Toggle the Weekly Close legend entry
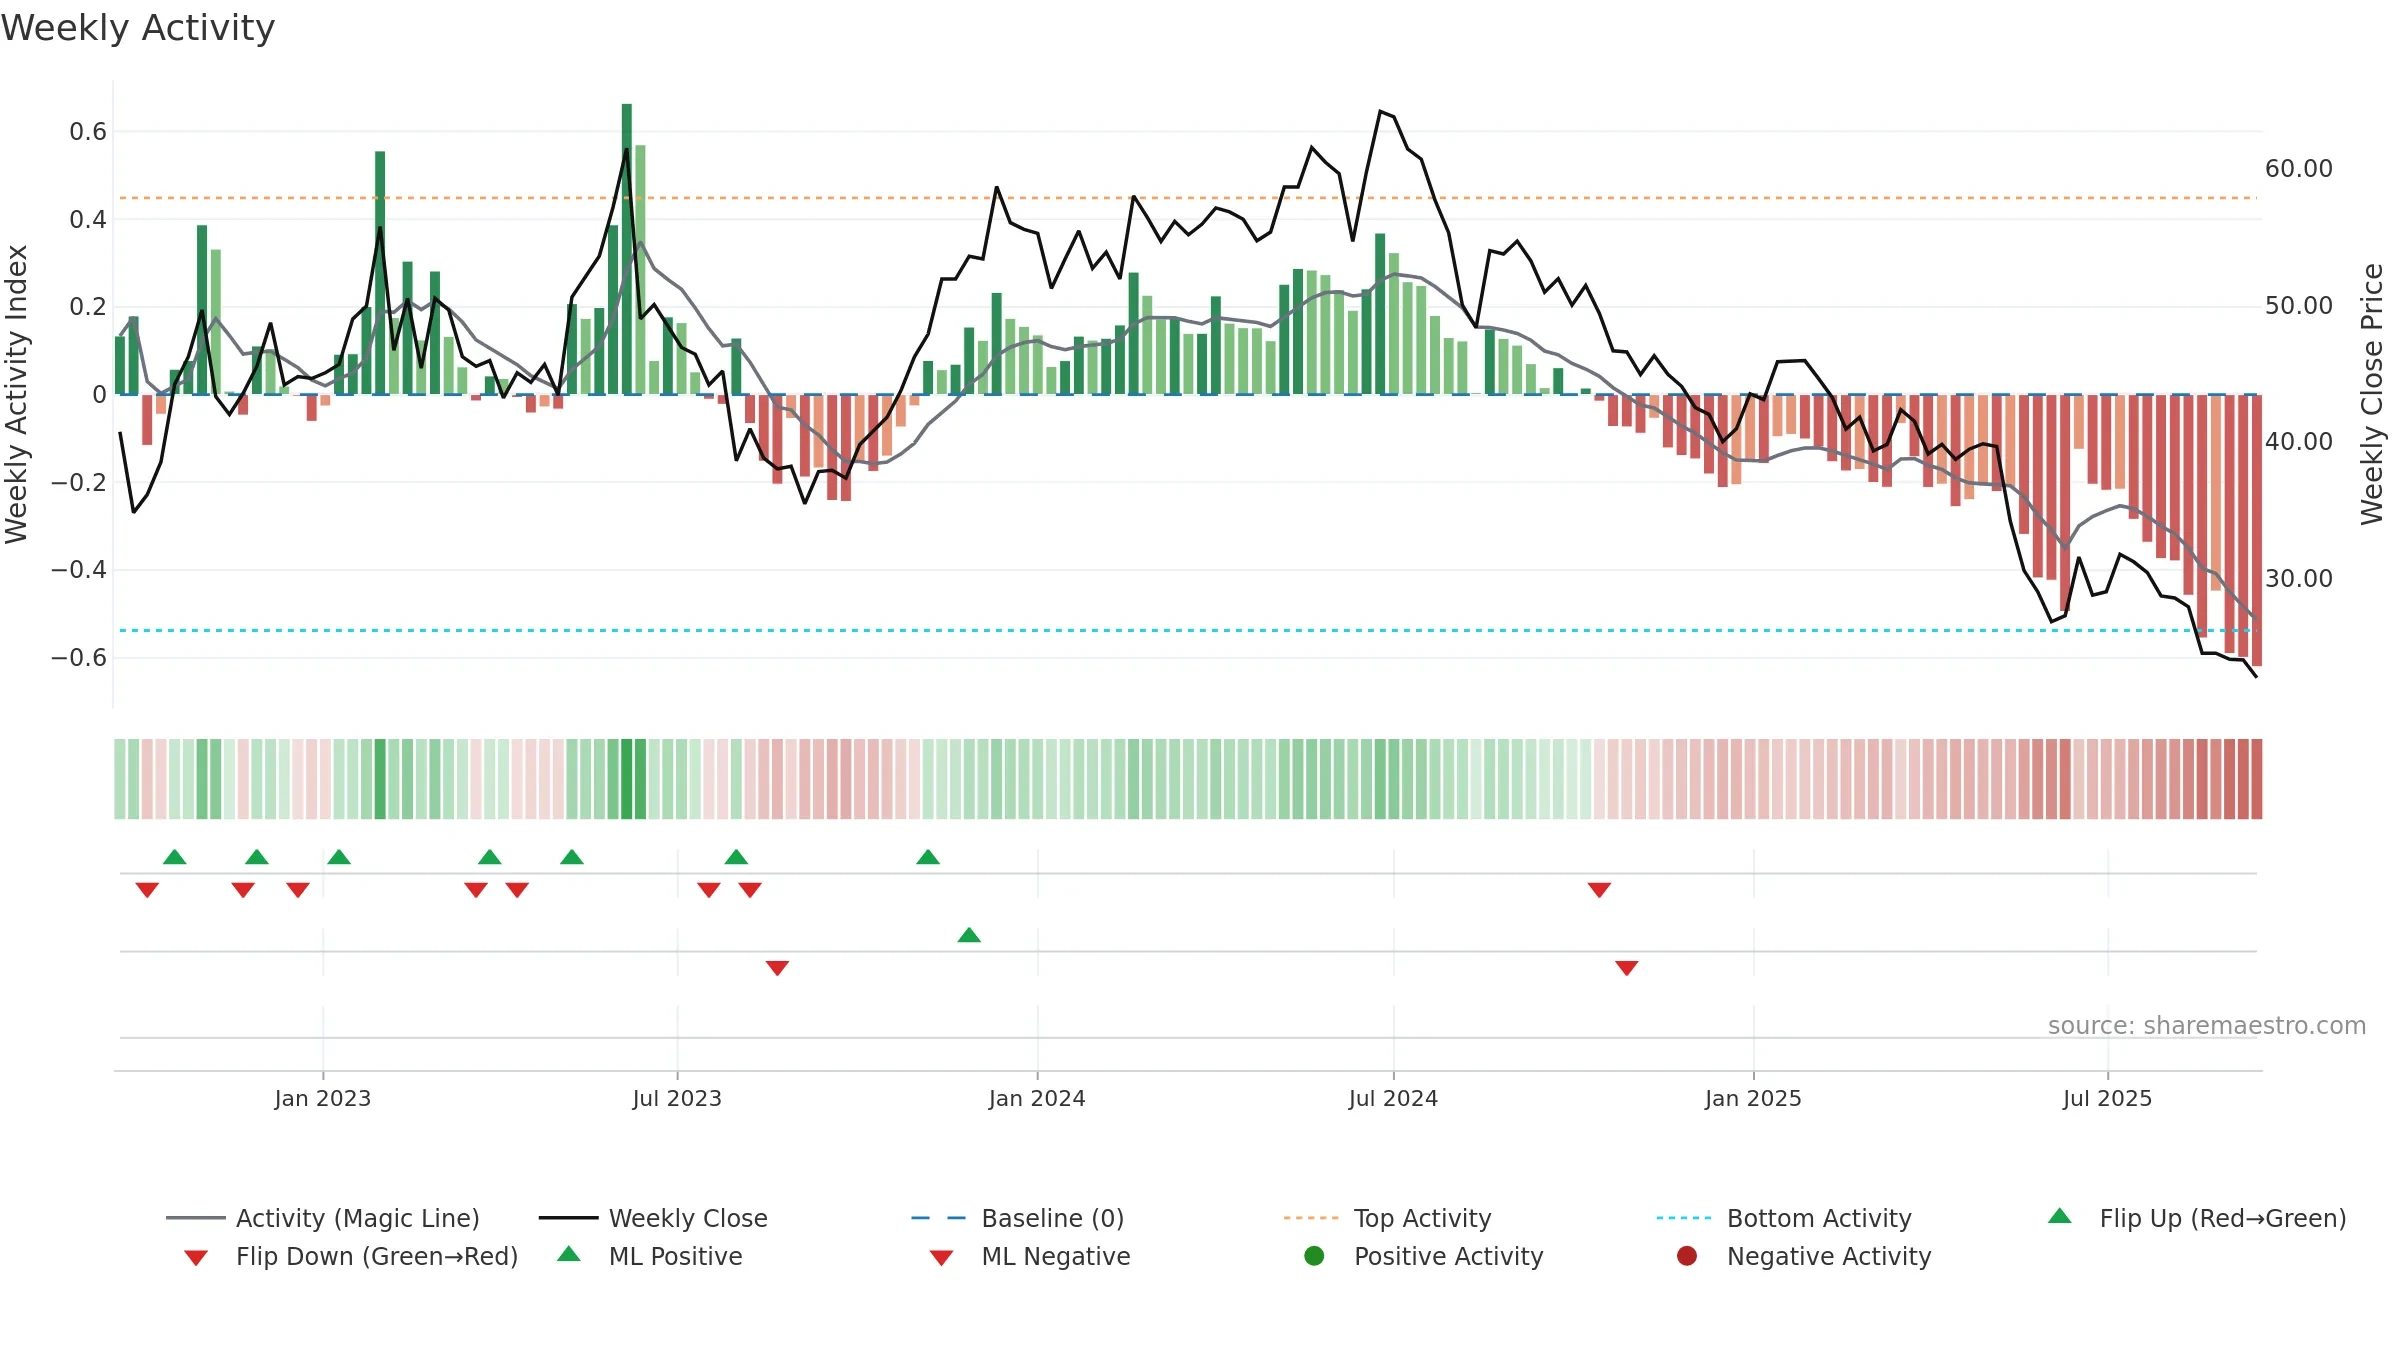 click(653, 1218)
